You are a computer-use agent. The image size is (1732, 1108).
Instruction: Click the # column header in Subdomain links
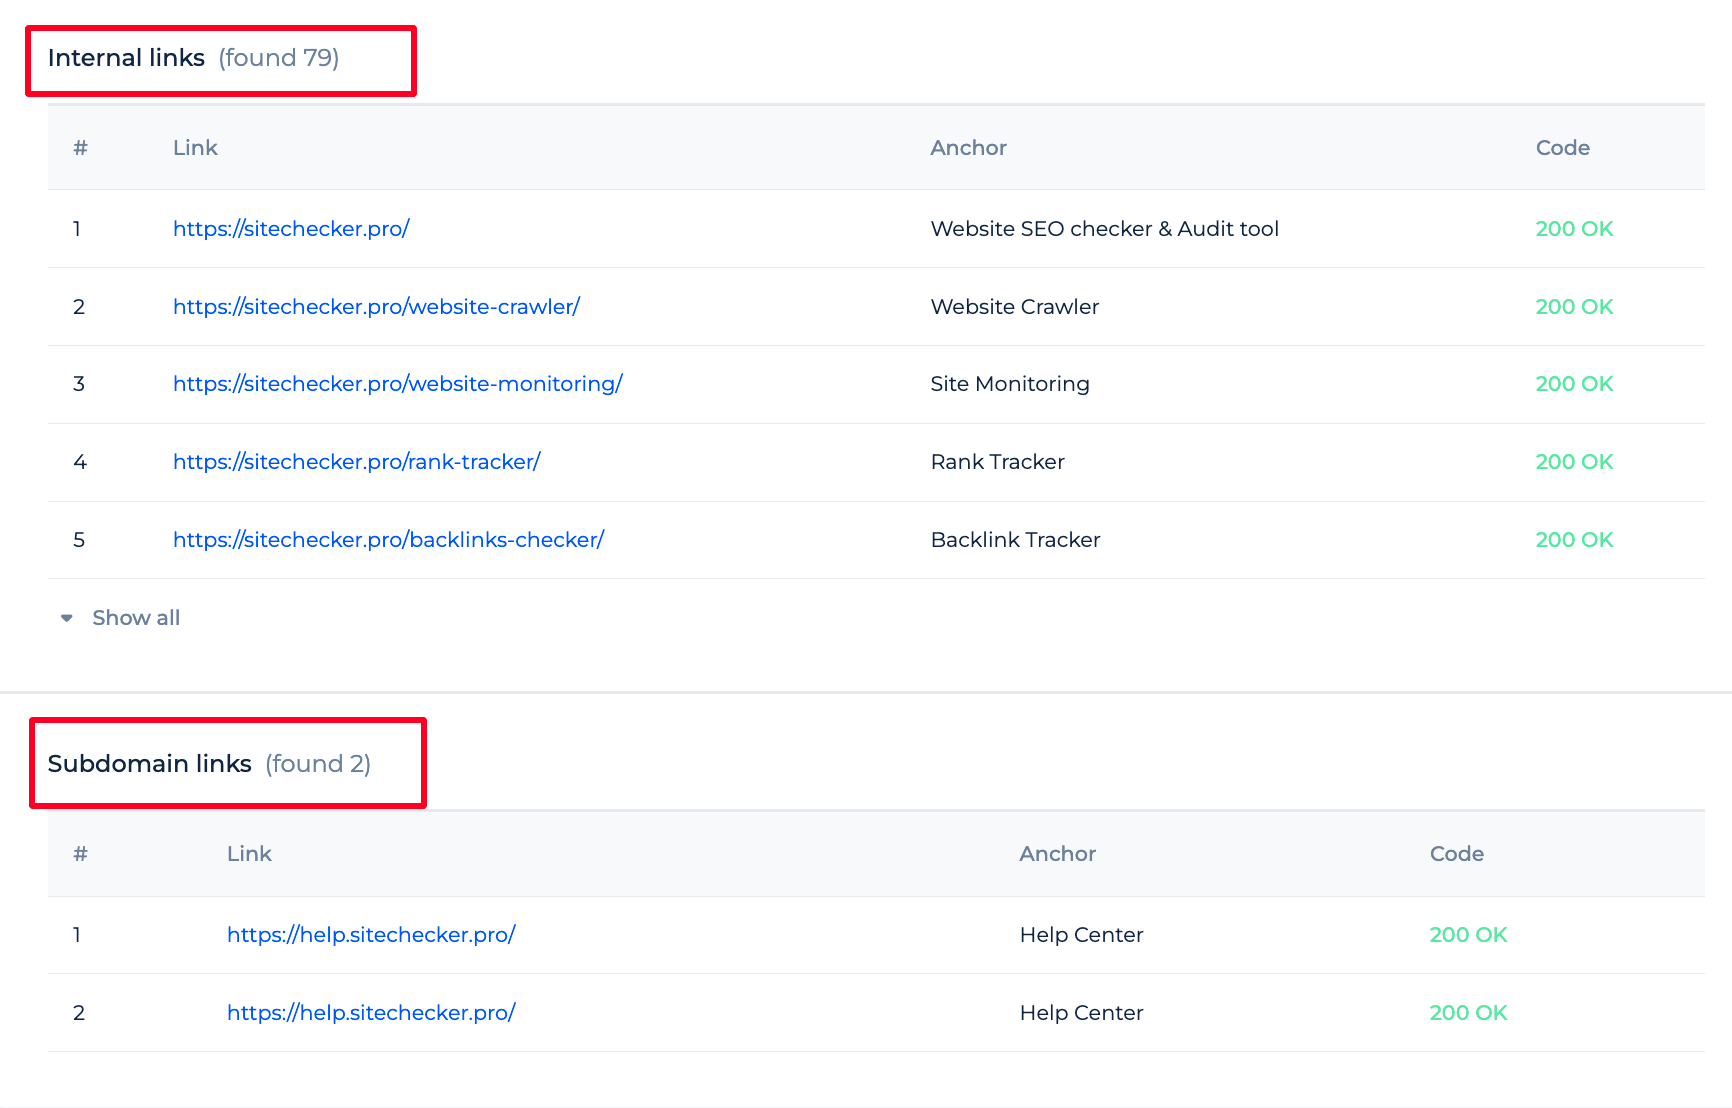point(80,854)
